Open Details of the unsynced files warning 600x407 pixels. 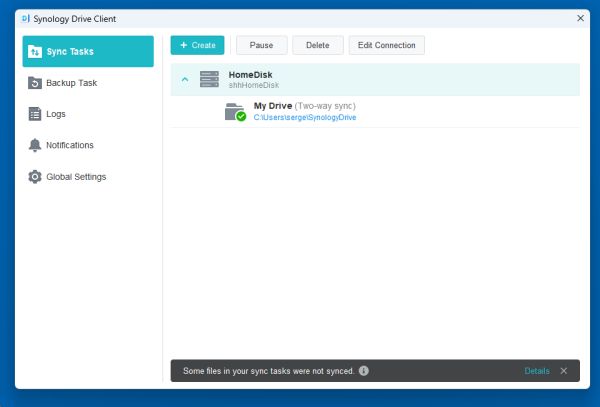pos(537,371)
